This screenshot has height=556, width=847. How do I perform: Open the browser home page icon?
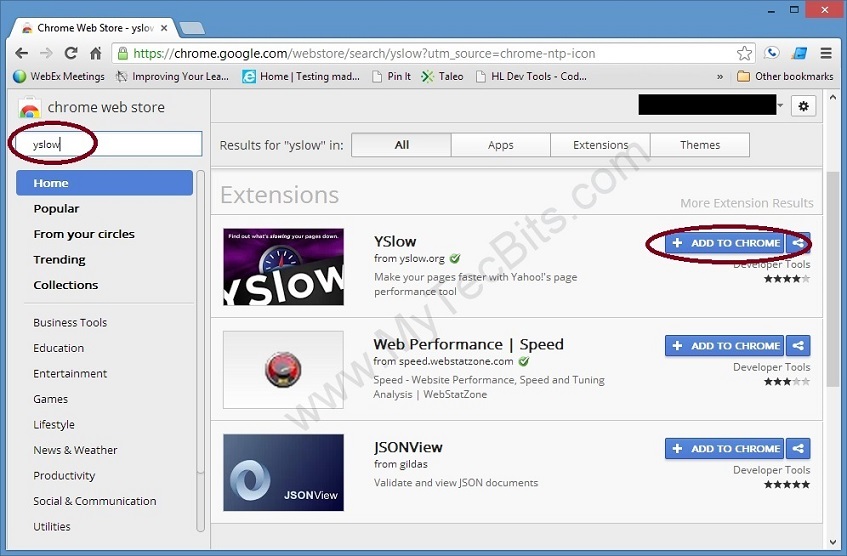click(96, 53)
